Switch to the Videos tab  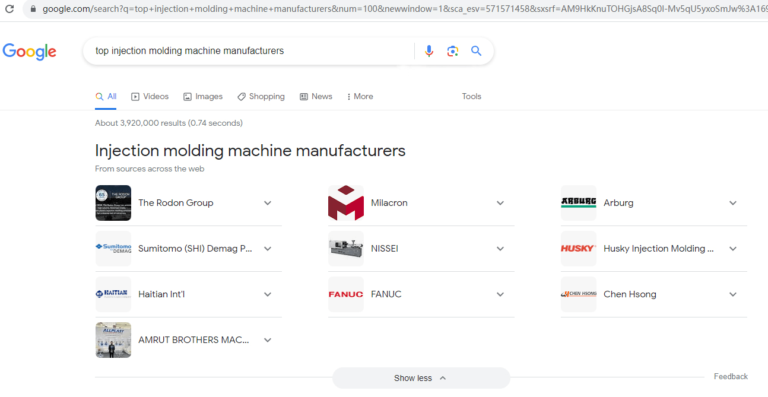tap(150, 96)
